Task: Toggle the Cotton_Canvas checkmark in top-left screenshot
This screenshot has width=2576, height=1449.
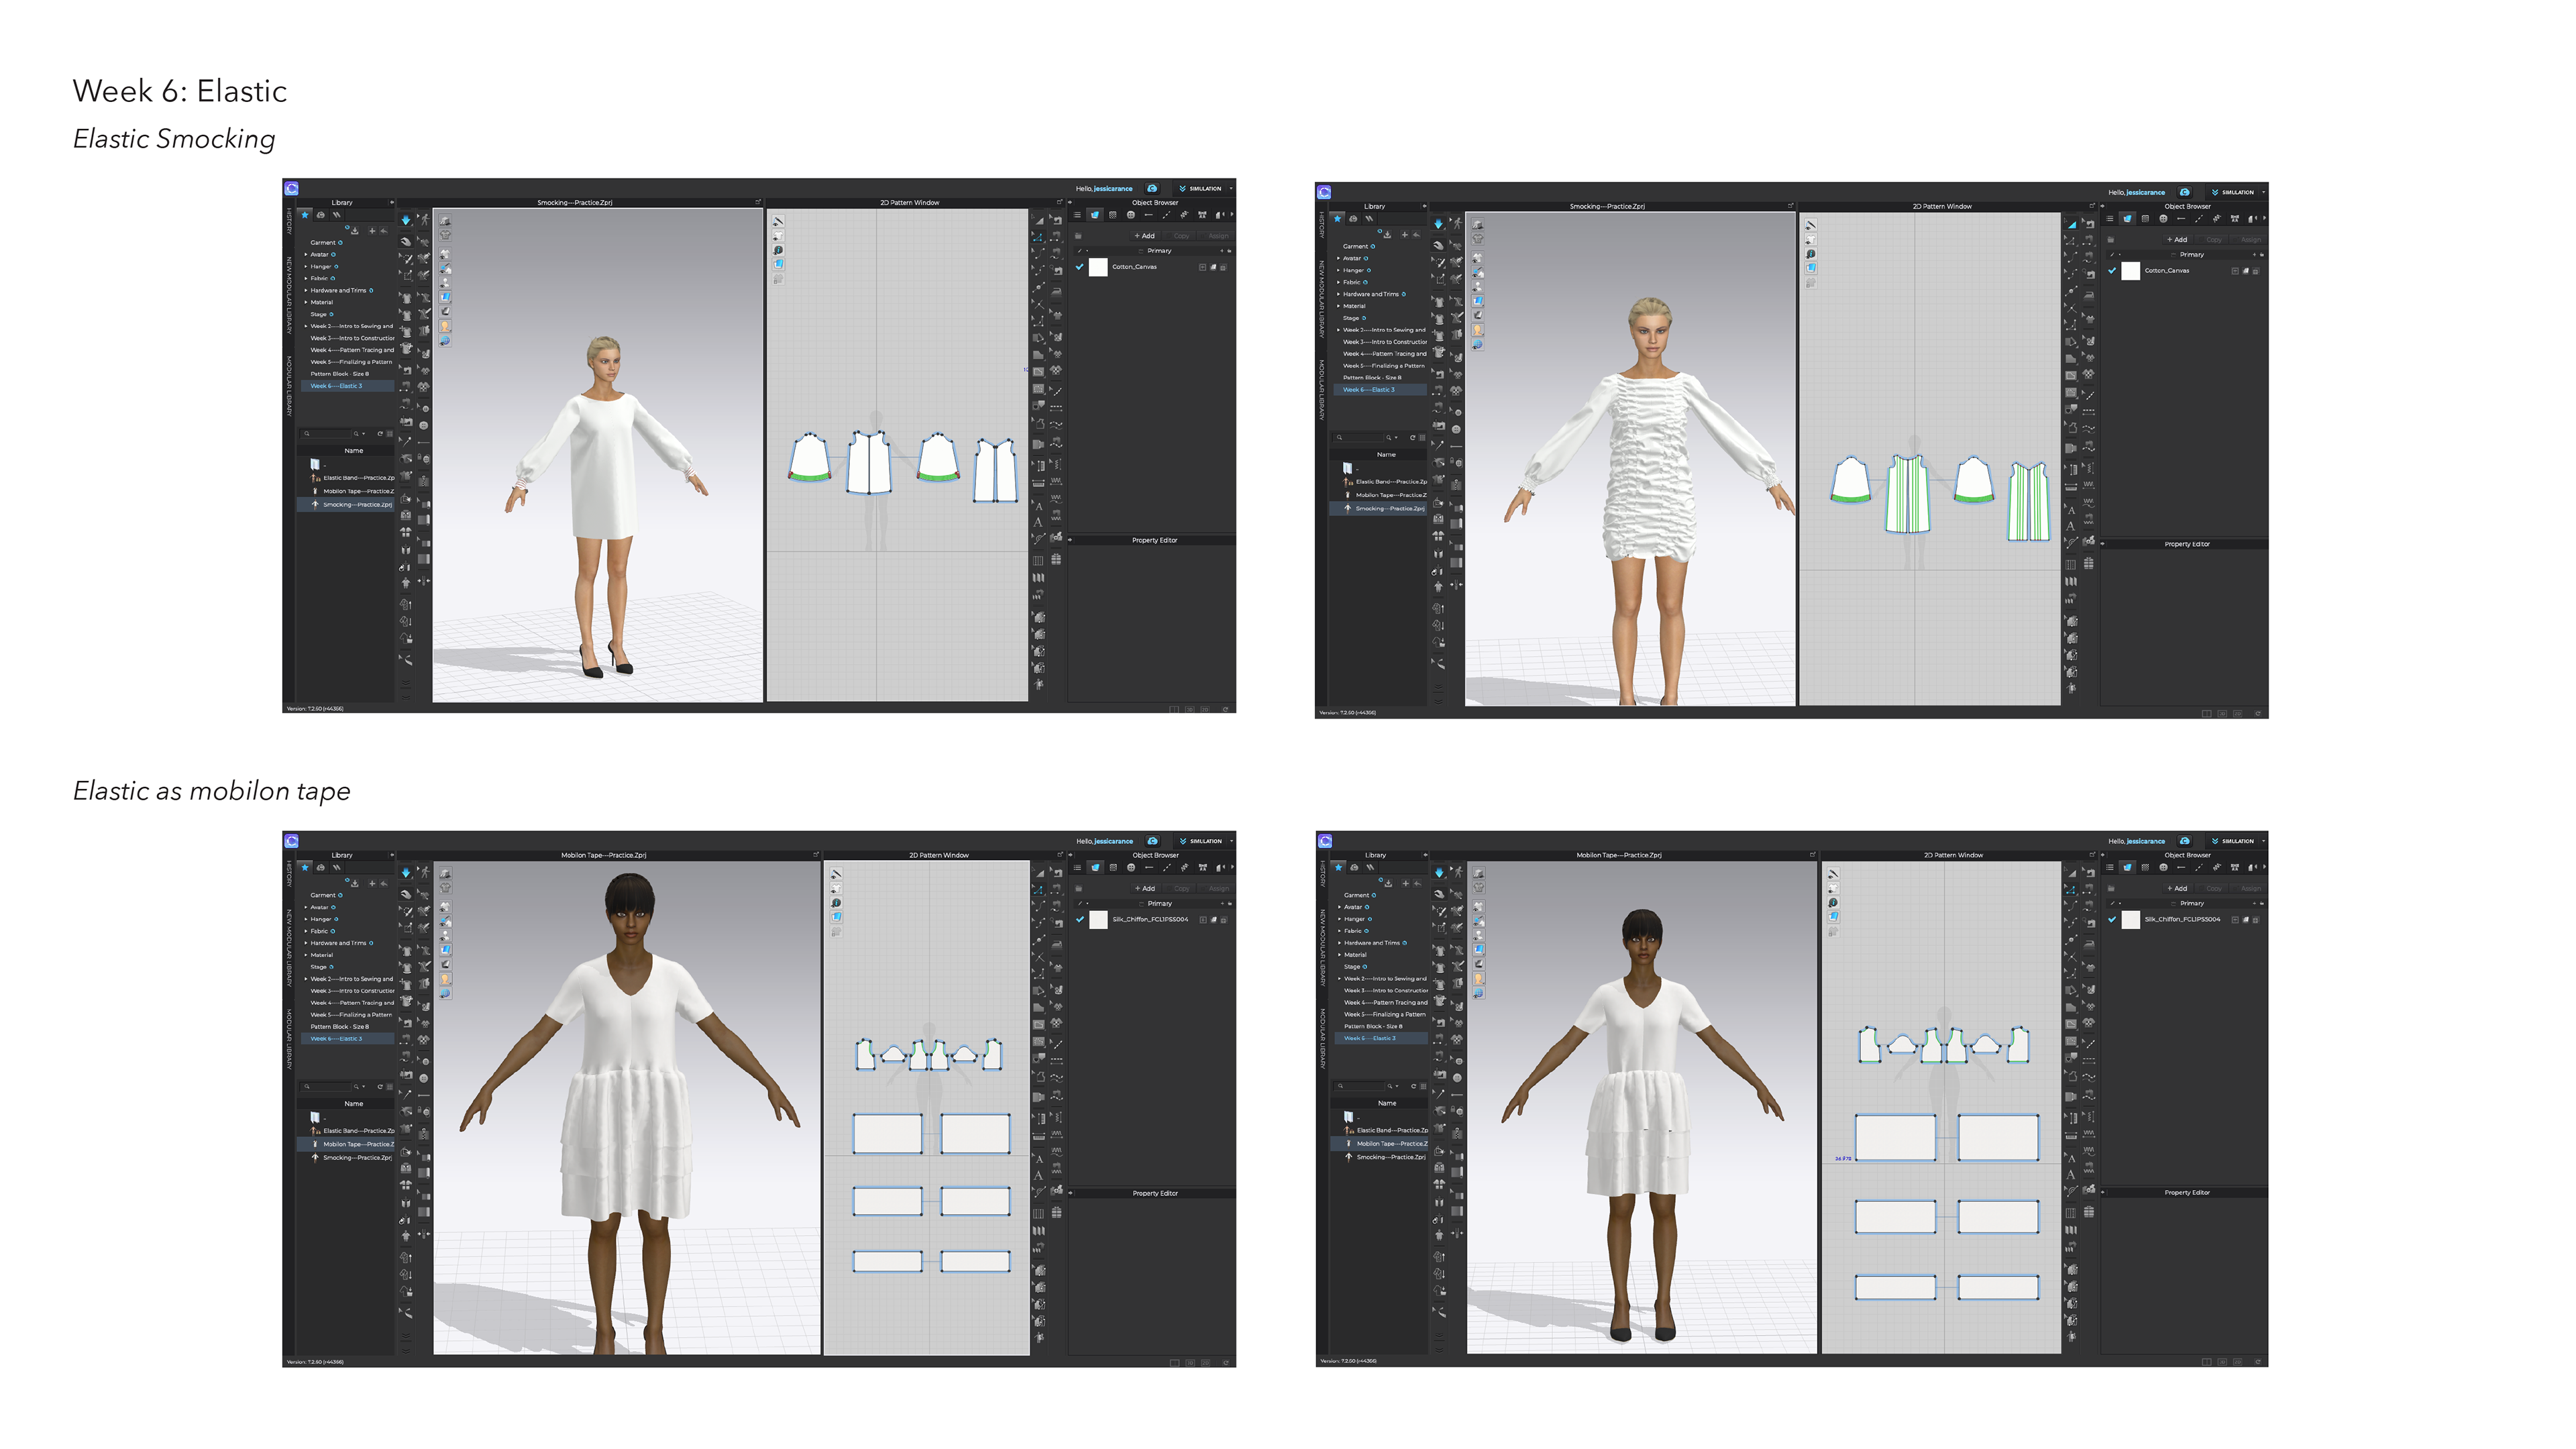Action: click(1080, 267)
